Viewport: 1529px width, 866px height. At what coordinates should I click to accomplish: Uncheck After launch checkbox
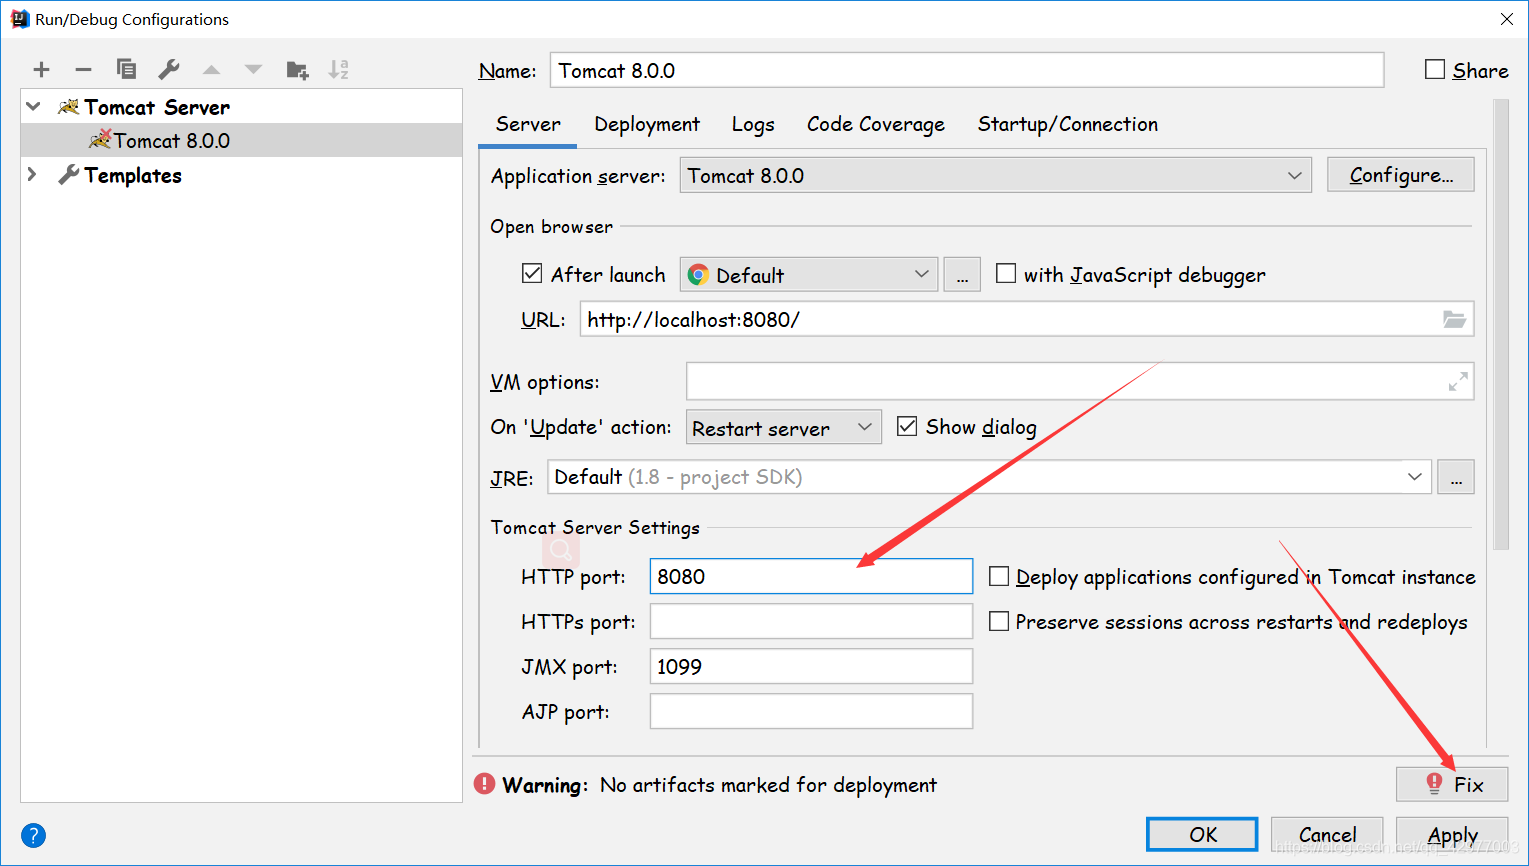[x=532, y=273]
